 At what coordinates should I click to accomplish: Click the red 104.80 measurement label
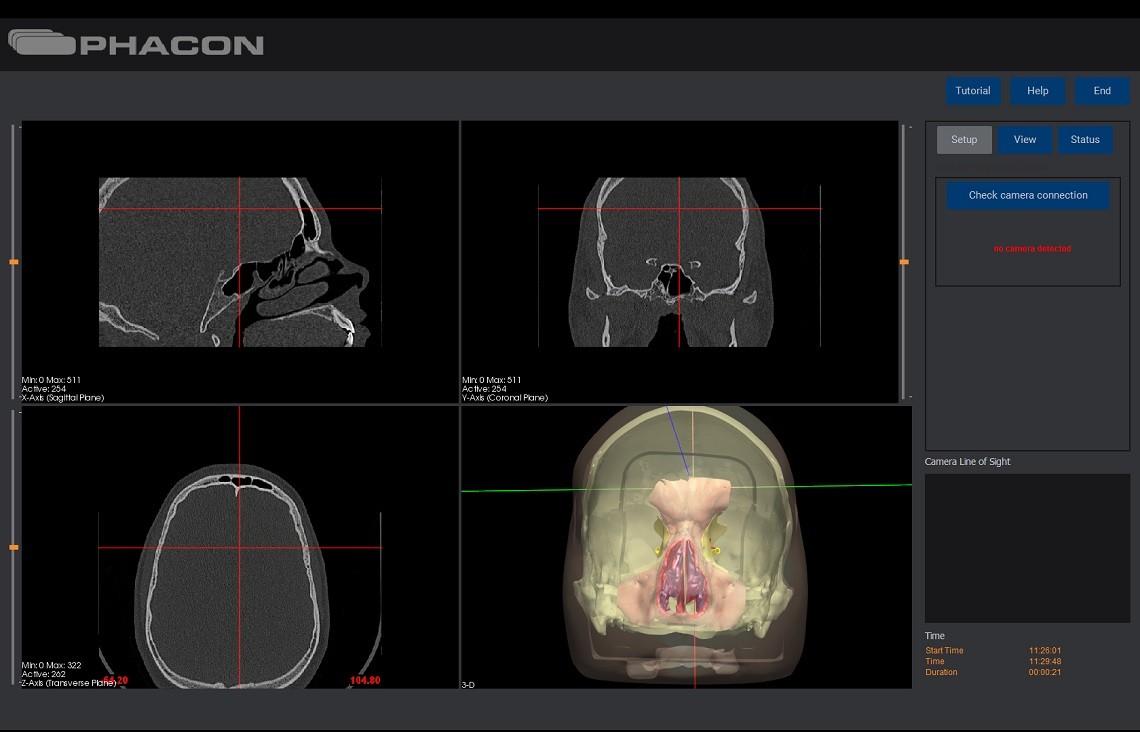(365, 681)
